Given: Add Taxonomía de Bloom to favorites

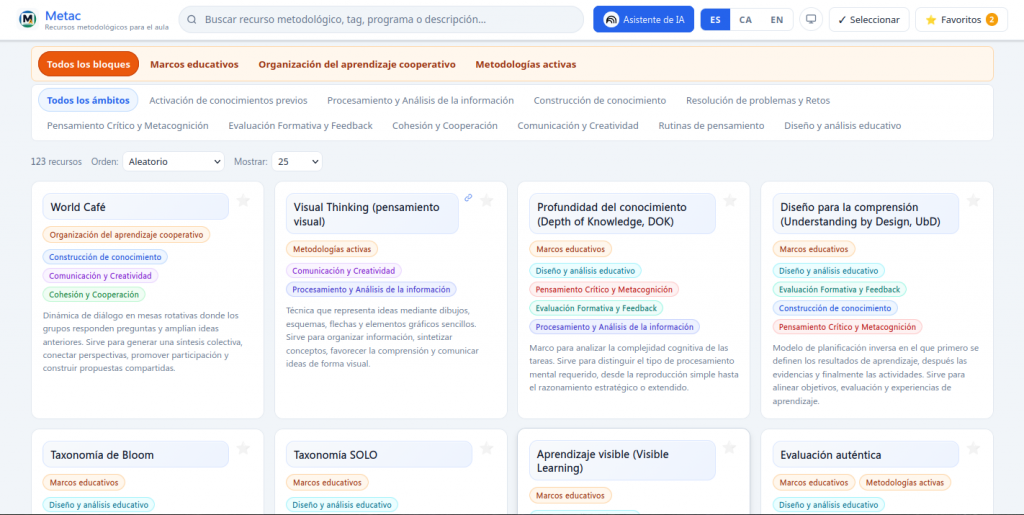Looking at the screenshot, I should (x=243, y=449).
